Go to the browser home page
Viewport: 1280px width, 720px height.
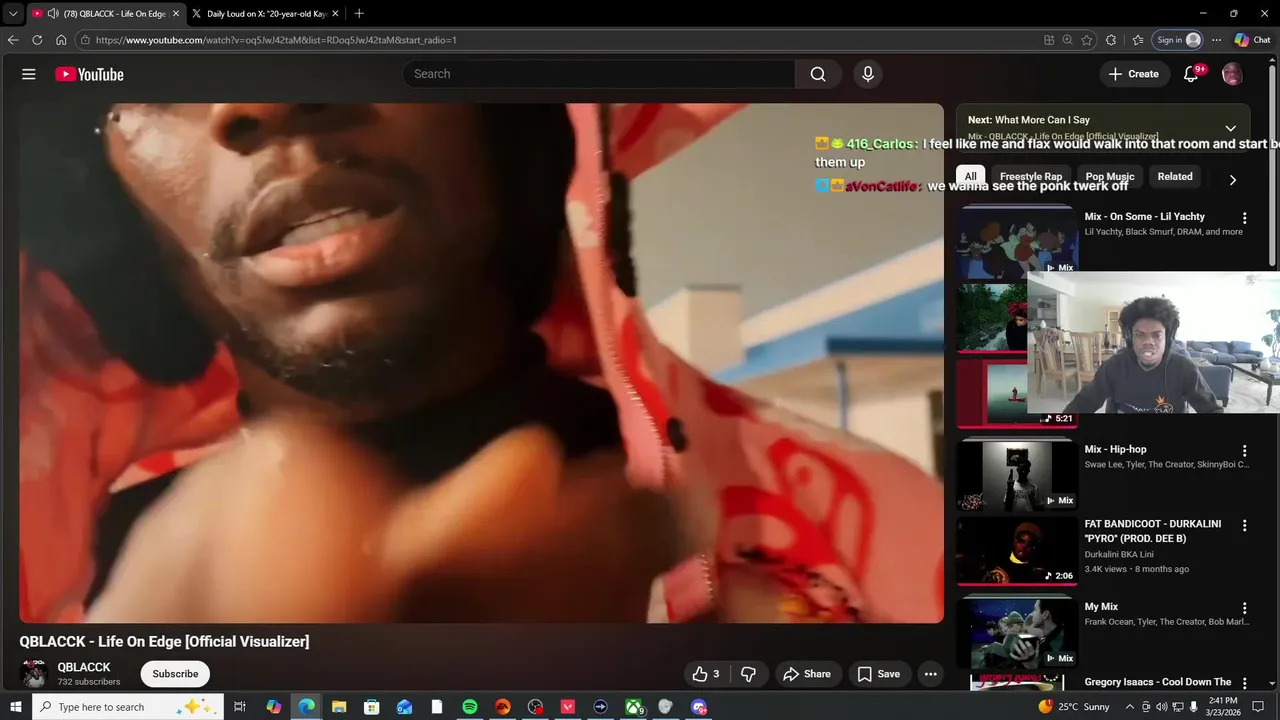coord(61,40)
